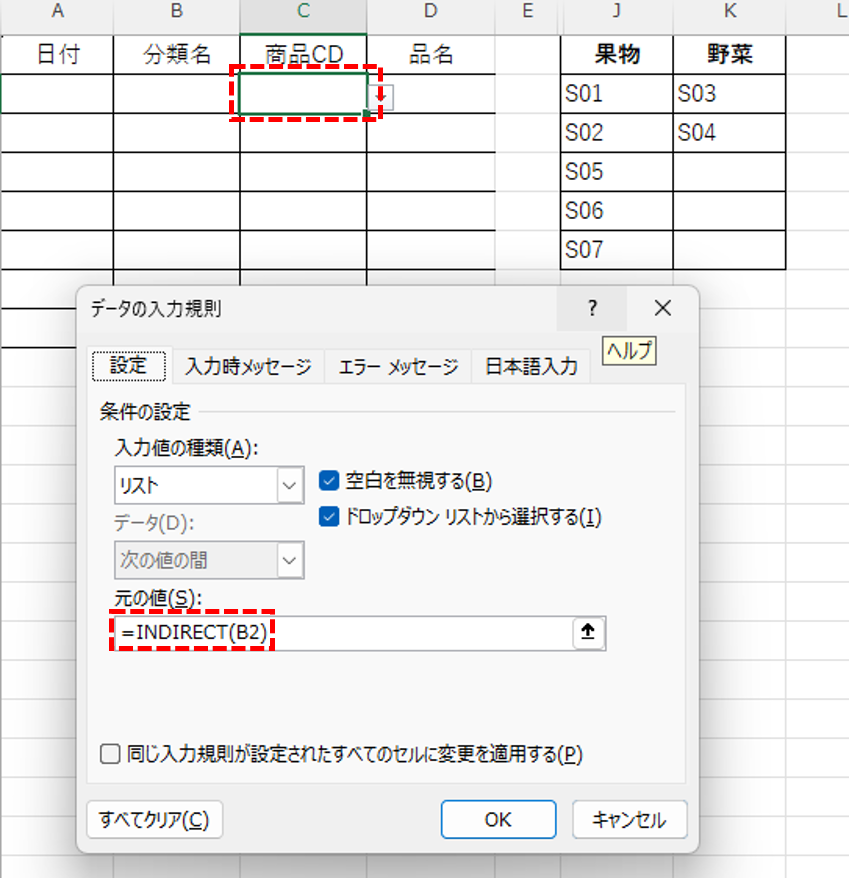The width and height of the screenshot is (849, 878).
Task: Switch to the 設定 tab
Action: click(129, 366)
